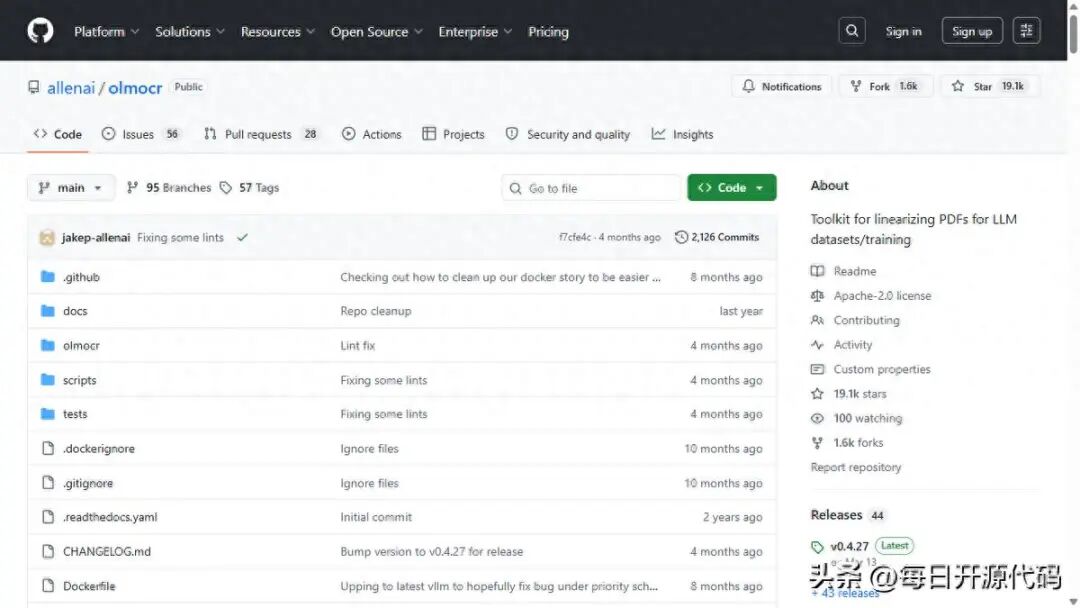Open the docs folder
This screenshot has width=1080, height=608.
(75, 311)
